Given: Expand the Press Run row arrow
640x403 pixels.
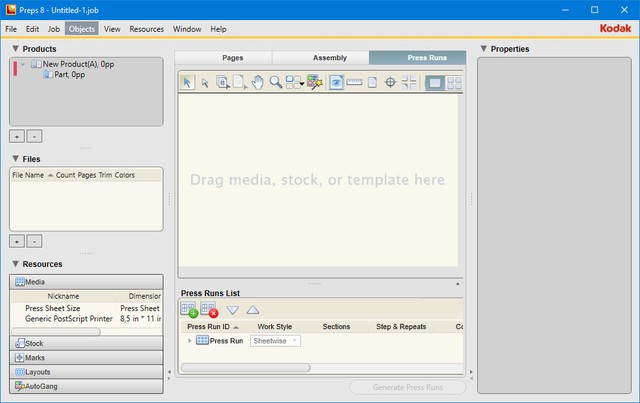Looking at the screenshot, I should click(189, 341).
